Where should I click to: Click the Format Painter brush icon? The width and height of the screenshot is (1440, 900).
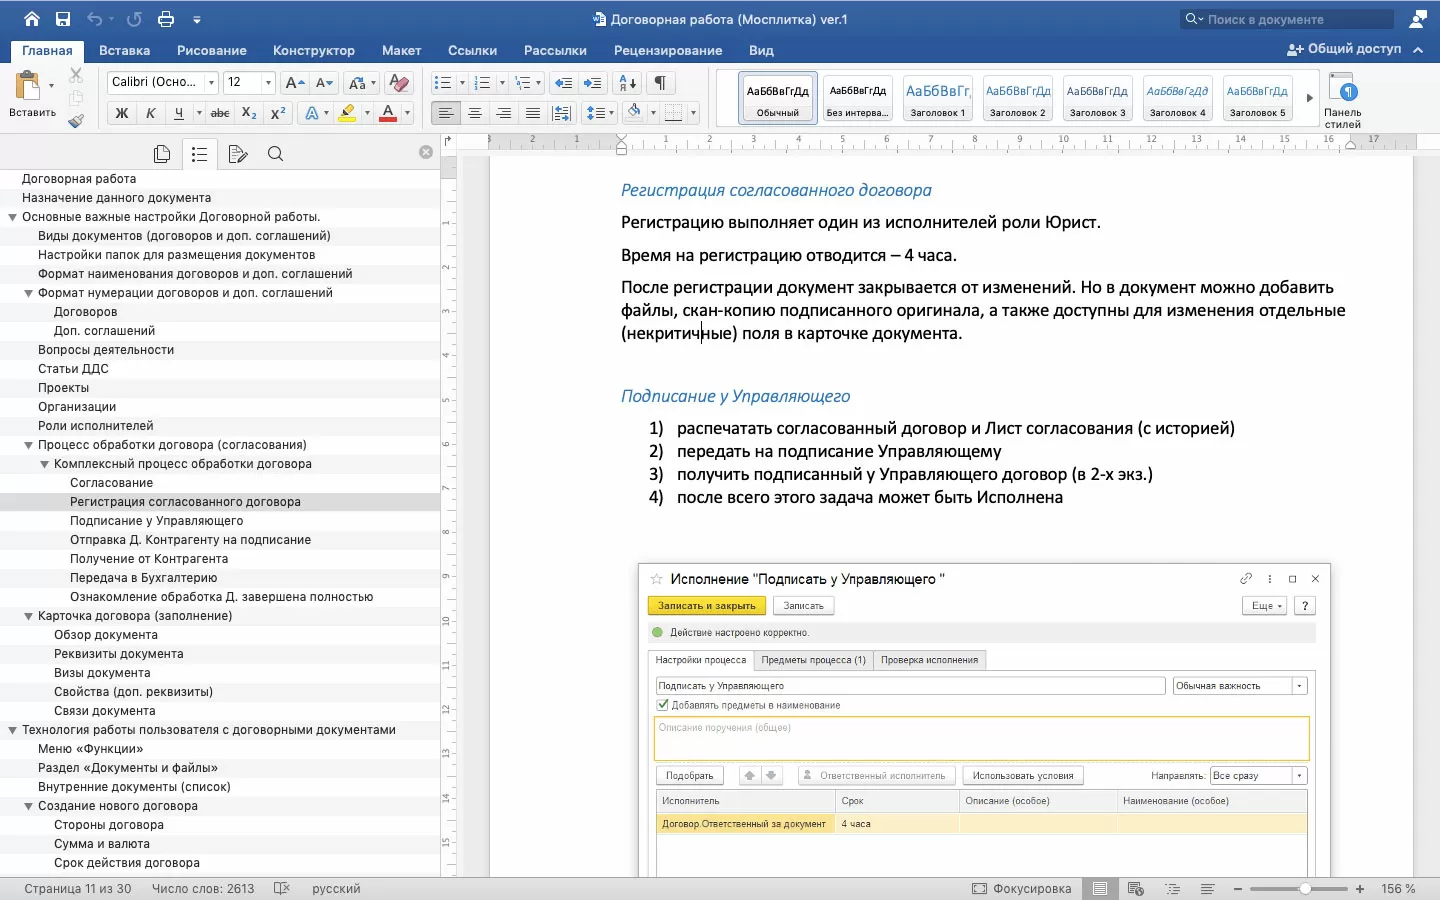[x=76, y=121]
